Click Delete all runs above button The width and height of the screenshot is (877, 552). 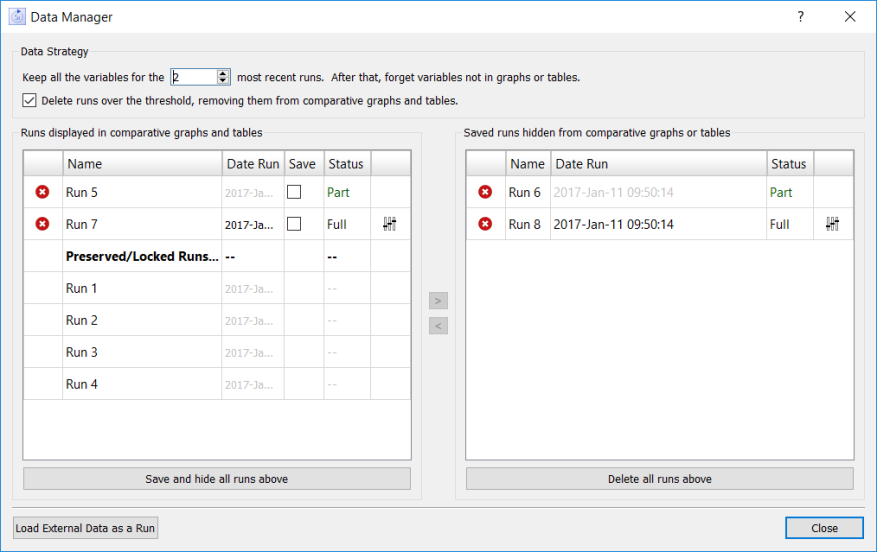pos(659,479)
